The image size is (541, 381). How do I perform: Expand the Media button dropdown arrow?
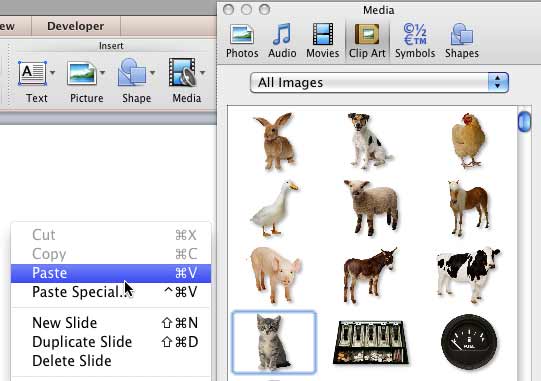pos(203,72)
